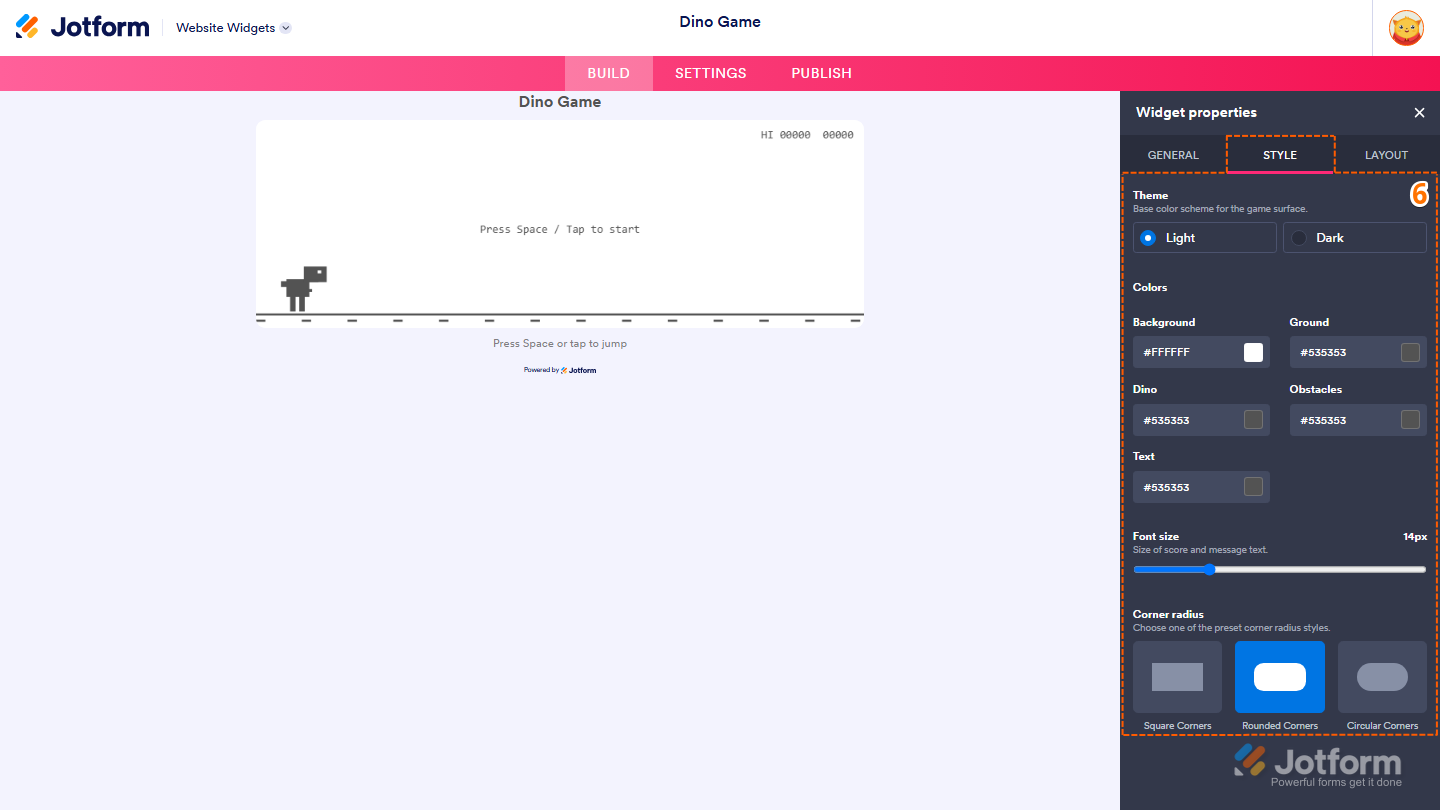Open the user avatar menu
The width and height of the screenshot is (1440, 810).
pos(1407,27)
